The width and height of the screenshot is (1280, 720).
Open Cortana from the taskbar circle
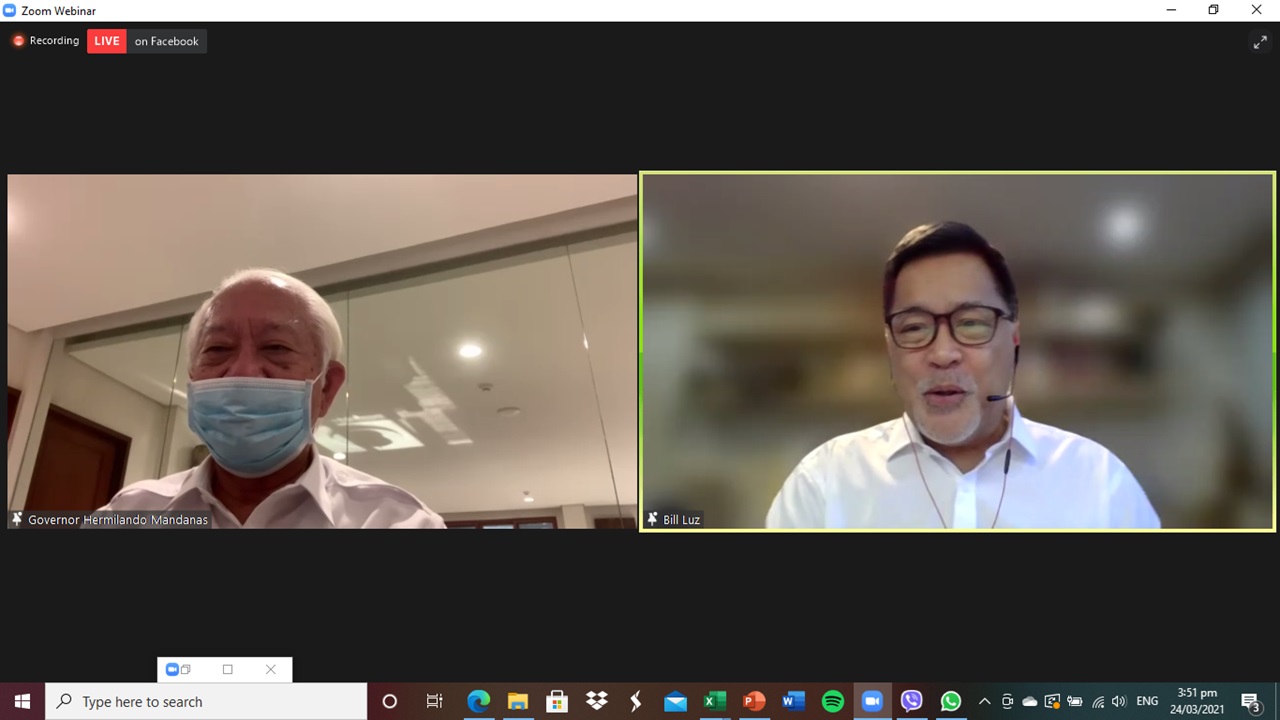390,701
